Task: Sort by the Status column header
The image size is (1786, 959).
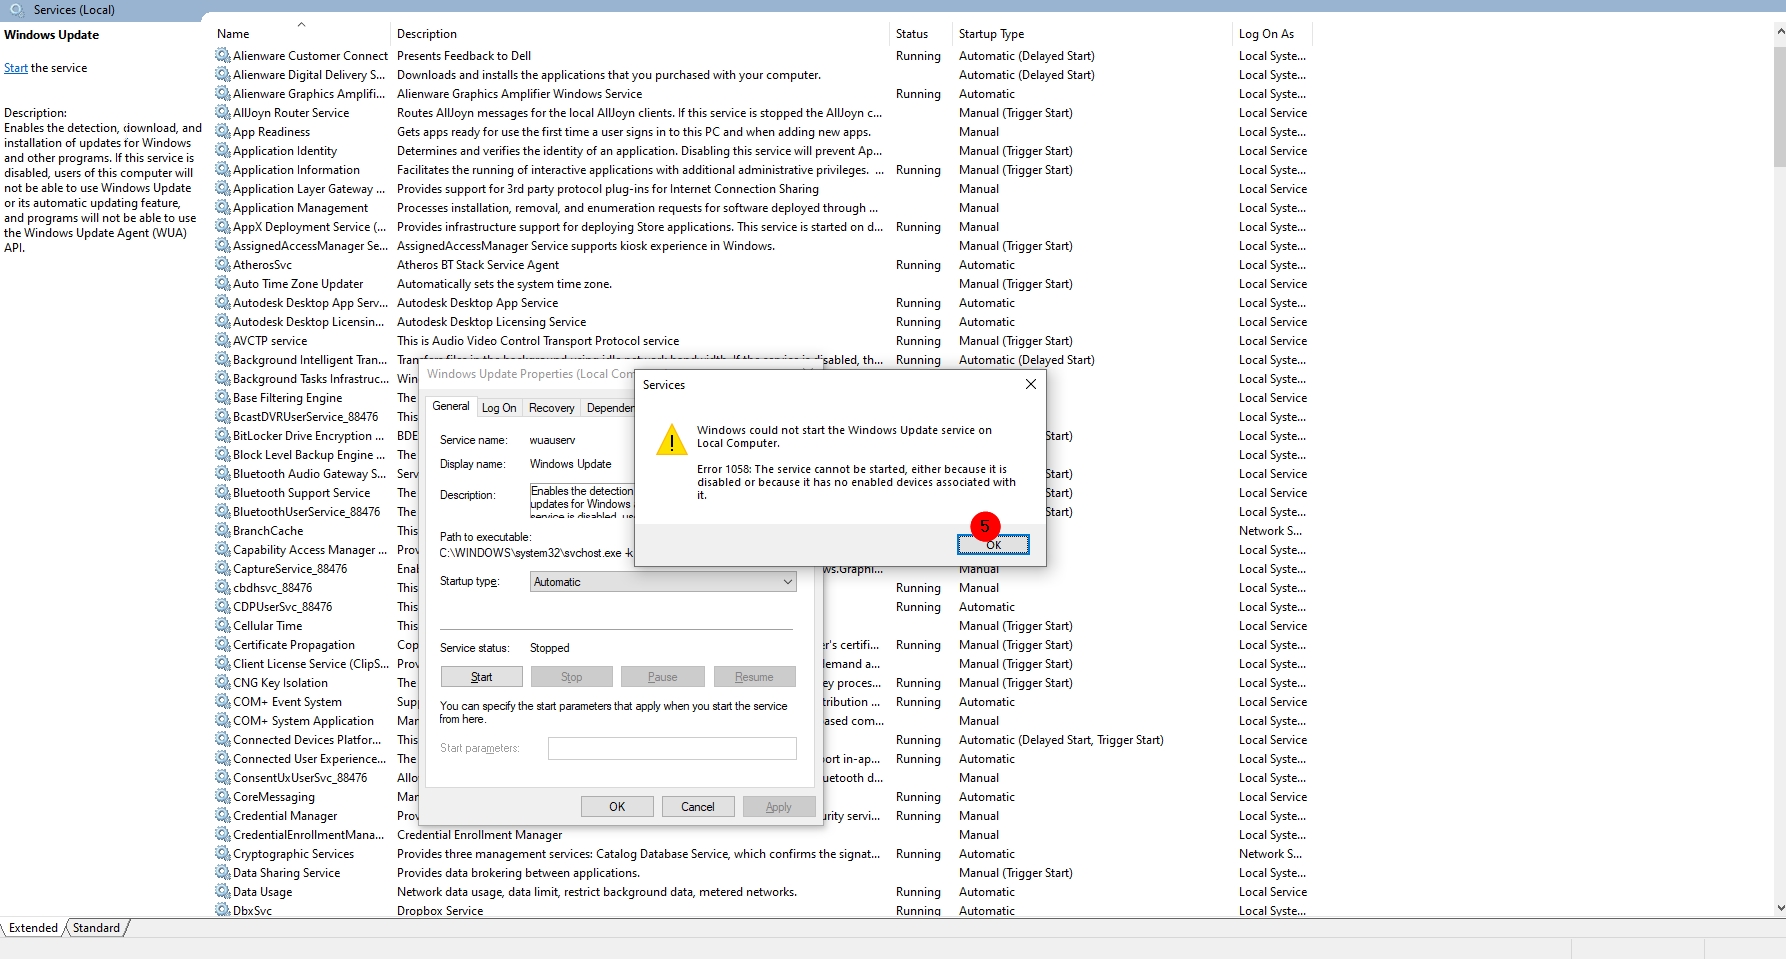Action: (x=920, y=34)
